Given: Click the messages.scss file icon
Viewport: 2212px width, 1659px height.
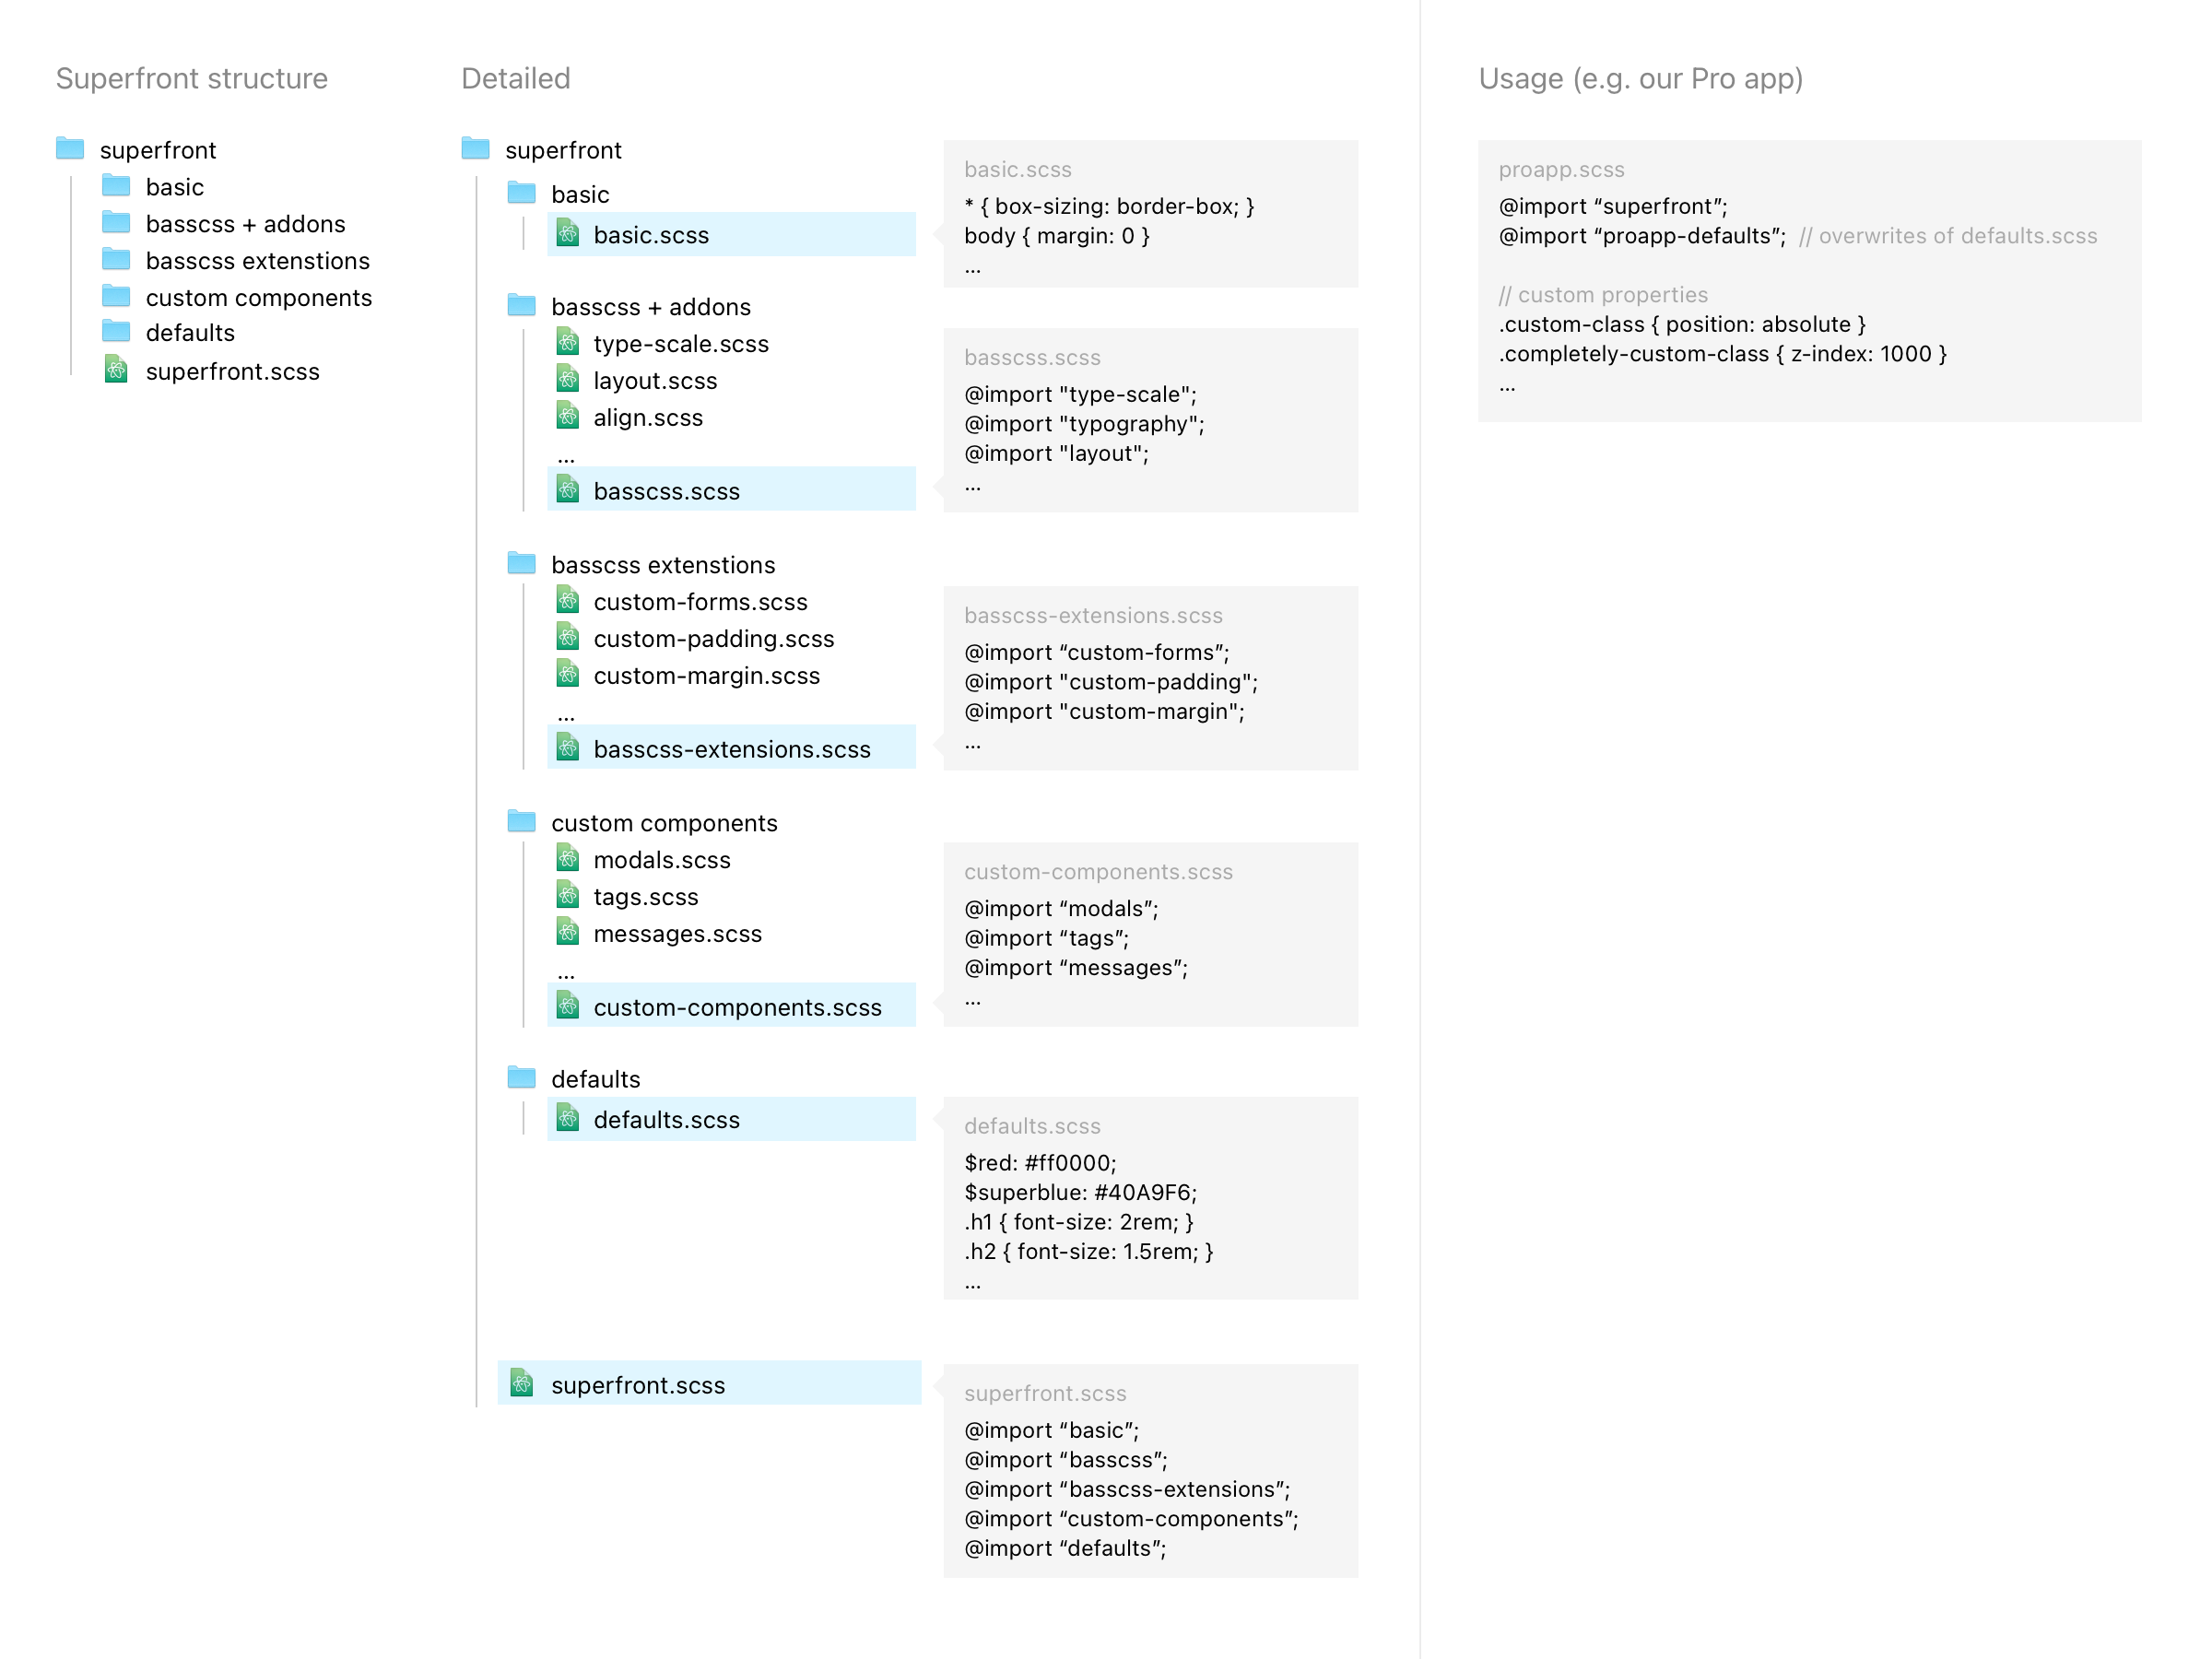Looking at the screenshot, I should pyautogui.click(x=567, y=932).
